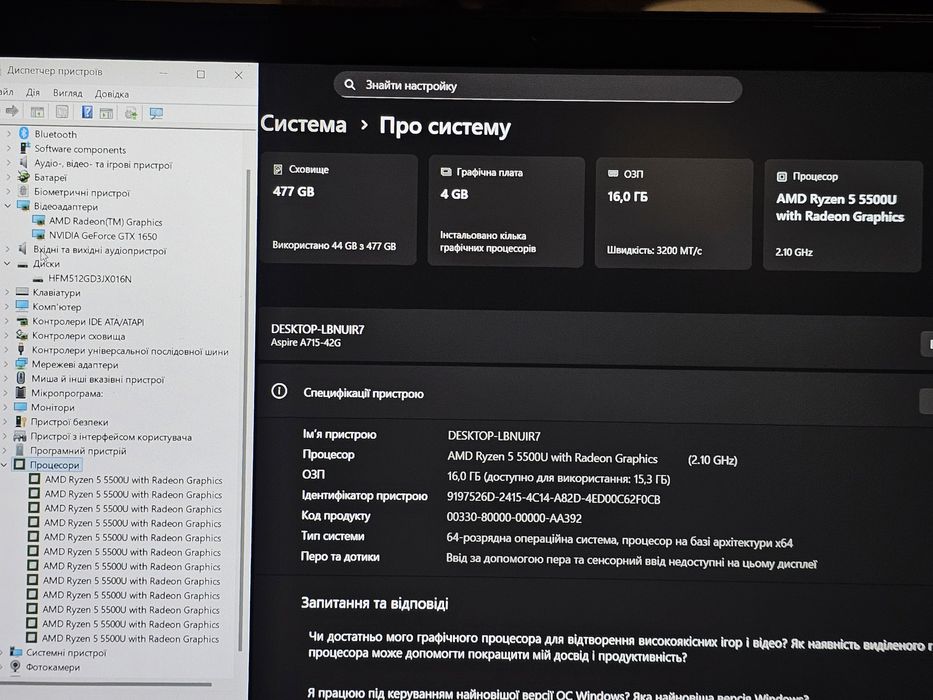Click the Графічна плата card icon
Image resolution: width=933 pixels, height=700 pixels.
446,172
